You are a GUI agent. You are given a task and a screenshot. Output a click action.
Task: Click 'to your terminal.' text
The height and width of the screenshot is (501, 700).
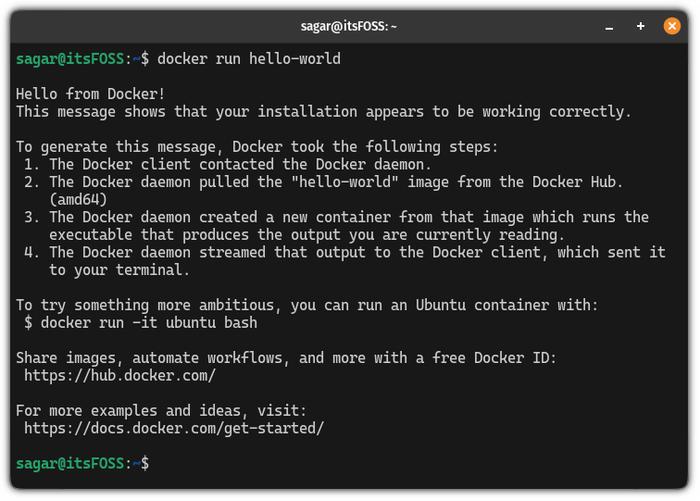coord(120,270)
